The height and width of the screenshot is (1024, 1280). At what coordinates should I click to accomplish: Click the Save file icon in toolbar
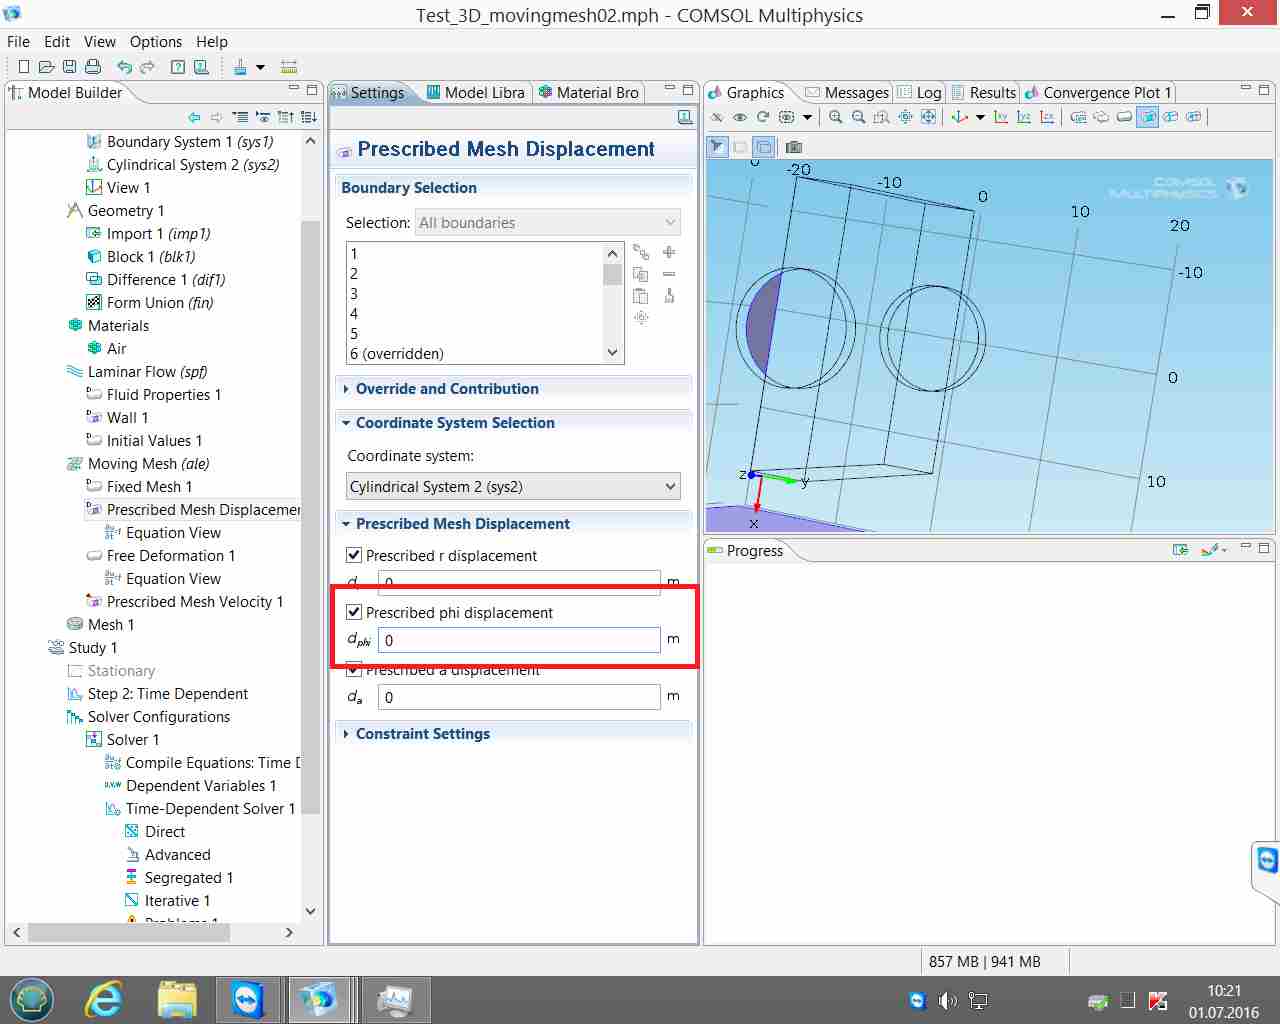coord(69,67)
